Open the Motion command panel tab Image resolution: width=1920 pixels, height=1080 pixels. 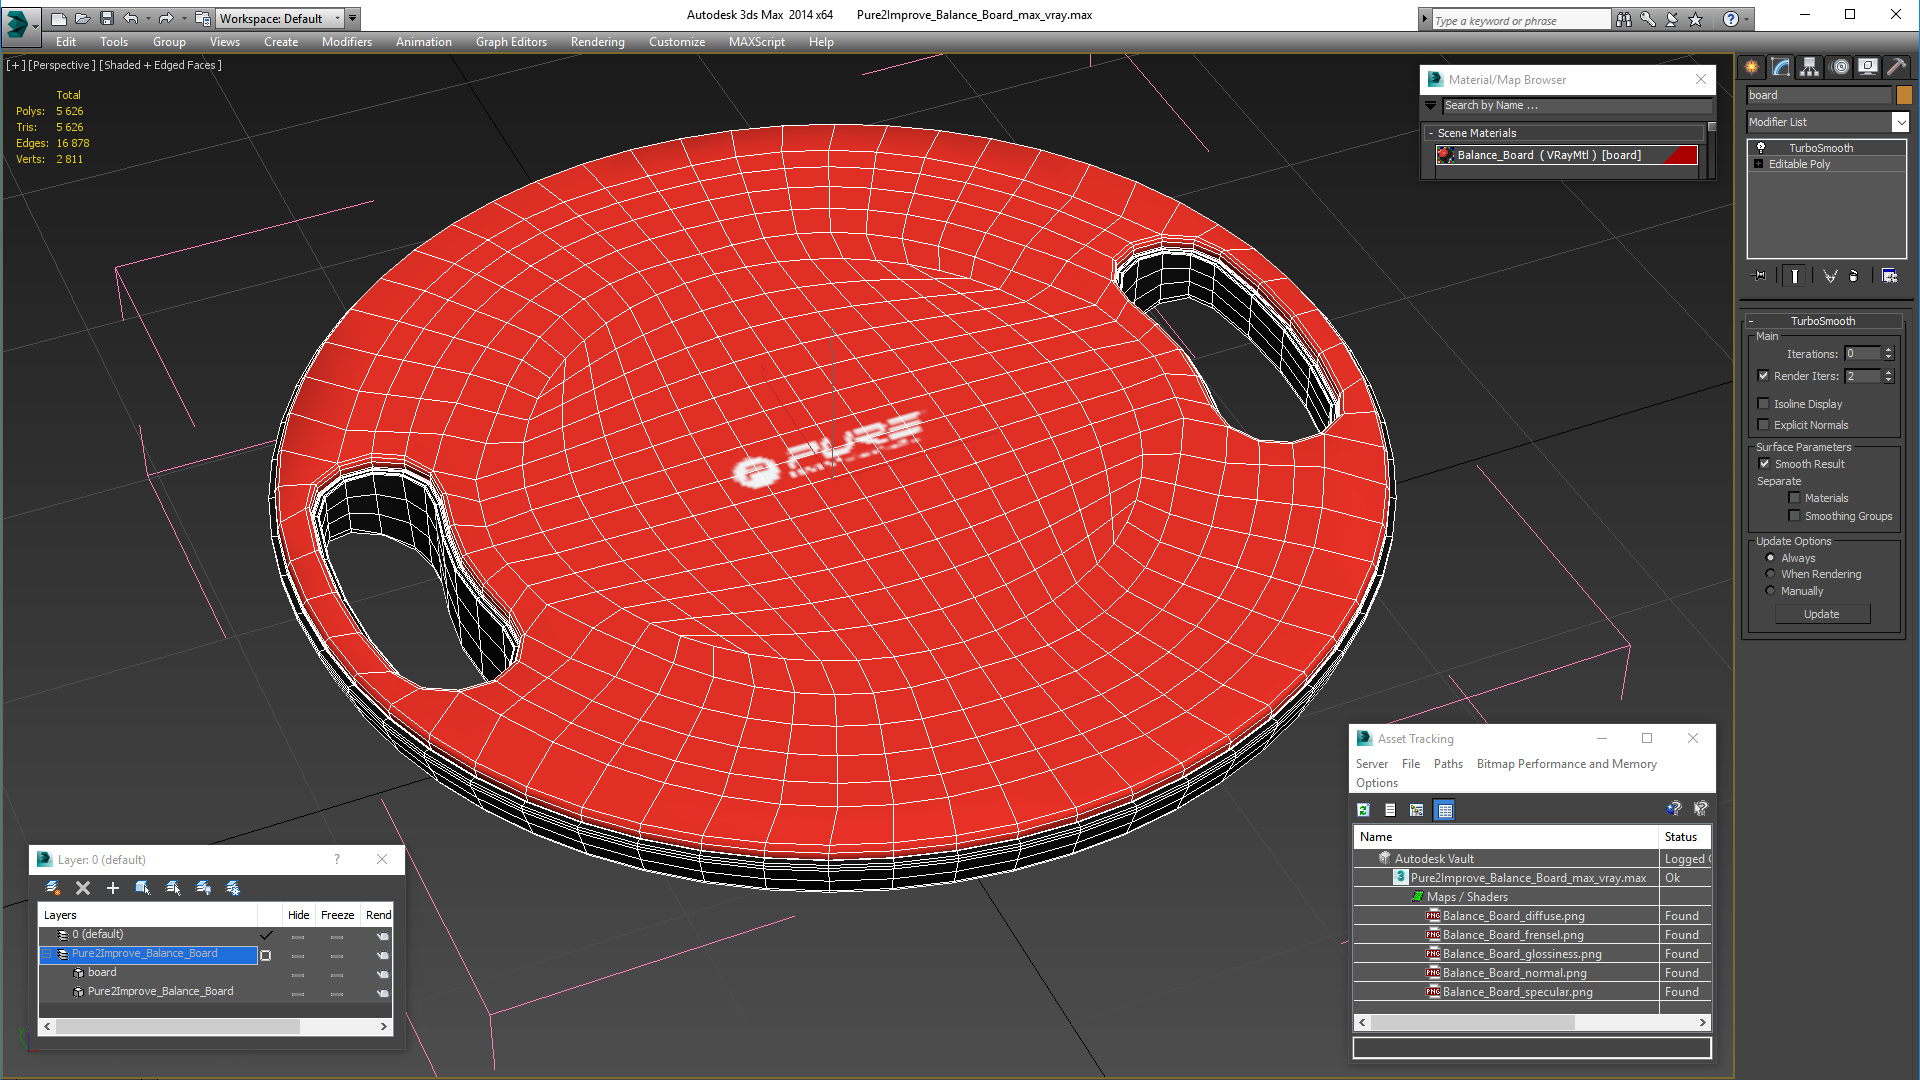tap(1840, 67)
